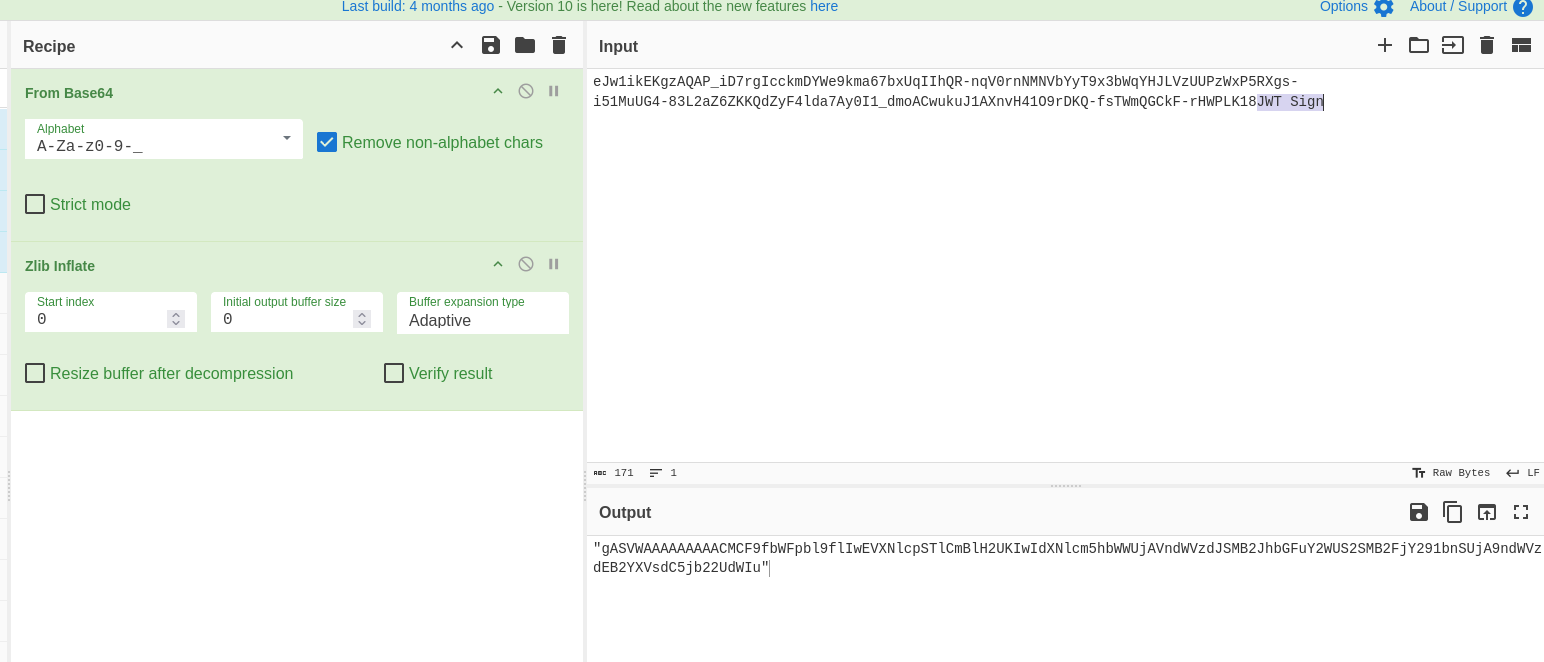Save output to file
The height and width of the screenshot is (662, 1544).
click(1418, 512)
